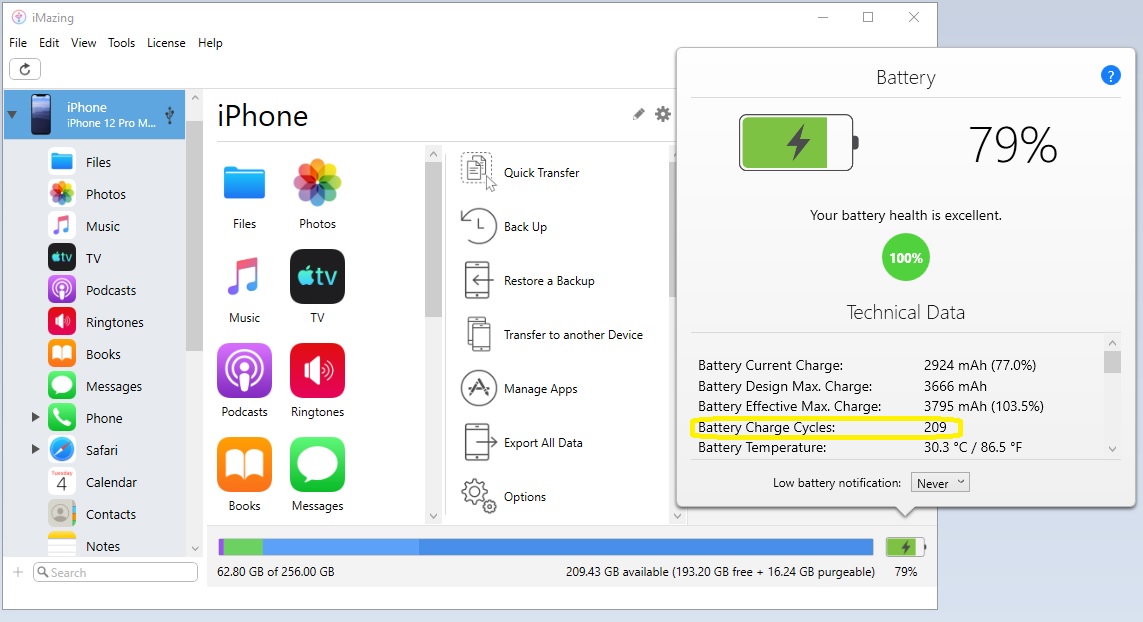Image resolution: width=1143 pixels, height=622 pixels.
Task: Click the storage usage bar
Action: pyautogui.click(x=545, y=547)
